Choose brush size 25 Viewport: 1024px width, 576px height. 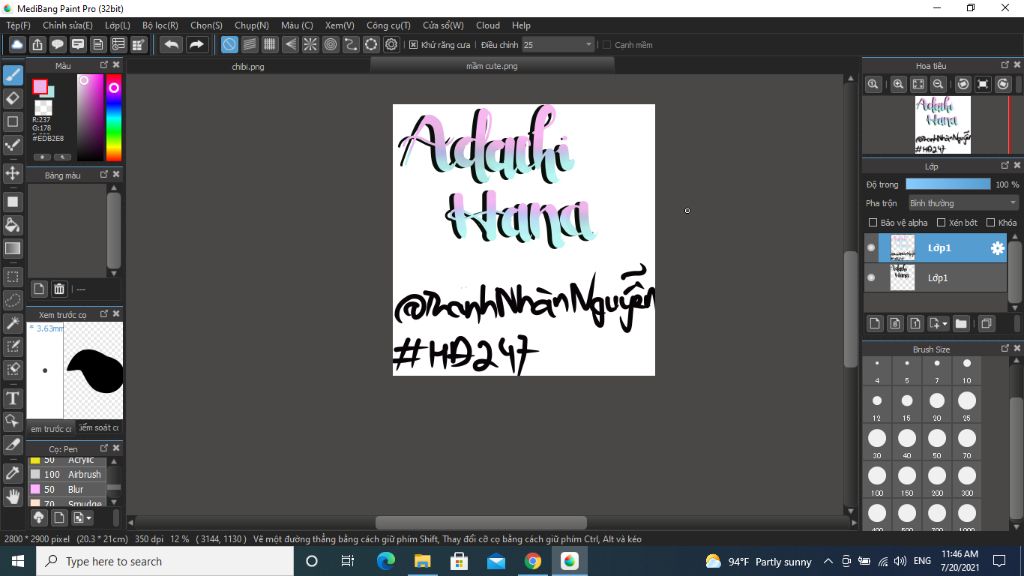point(967,406)
